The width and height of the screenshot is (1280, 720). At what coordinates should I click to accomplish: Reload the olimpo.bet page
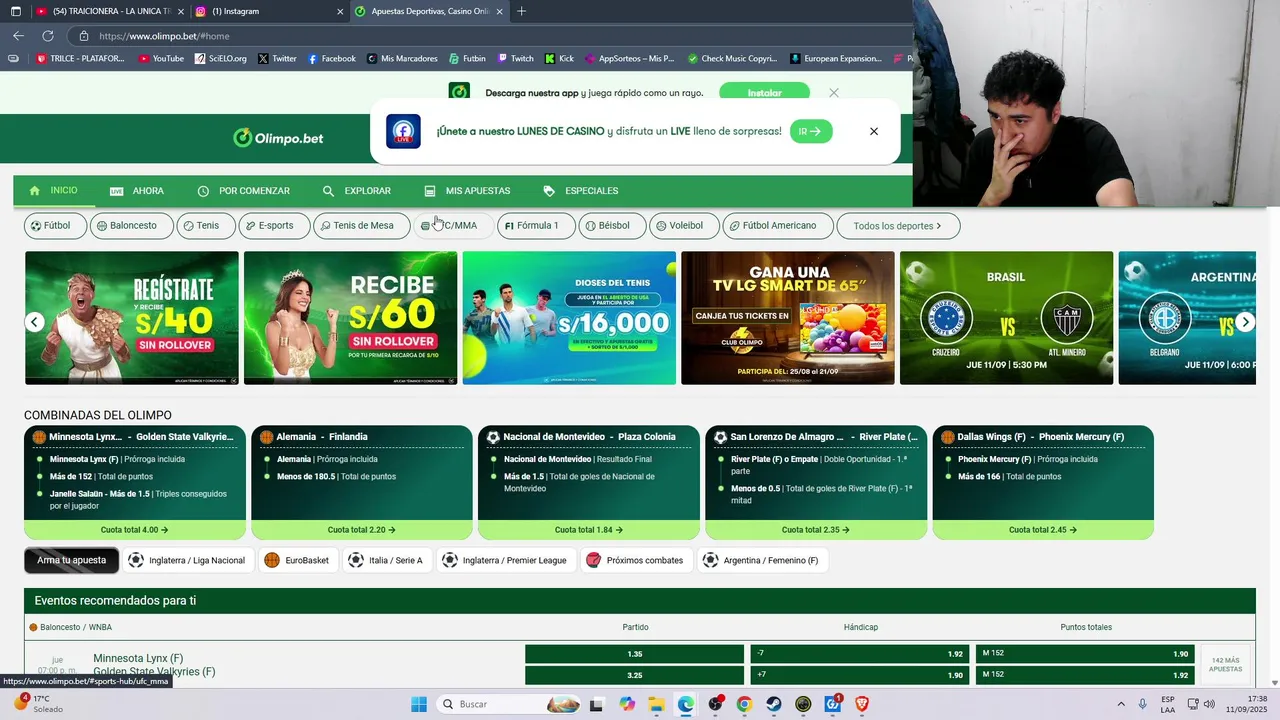coord(47,35)
